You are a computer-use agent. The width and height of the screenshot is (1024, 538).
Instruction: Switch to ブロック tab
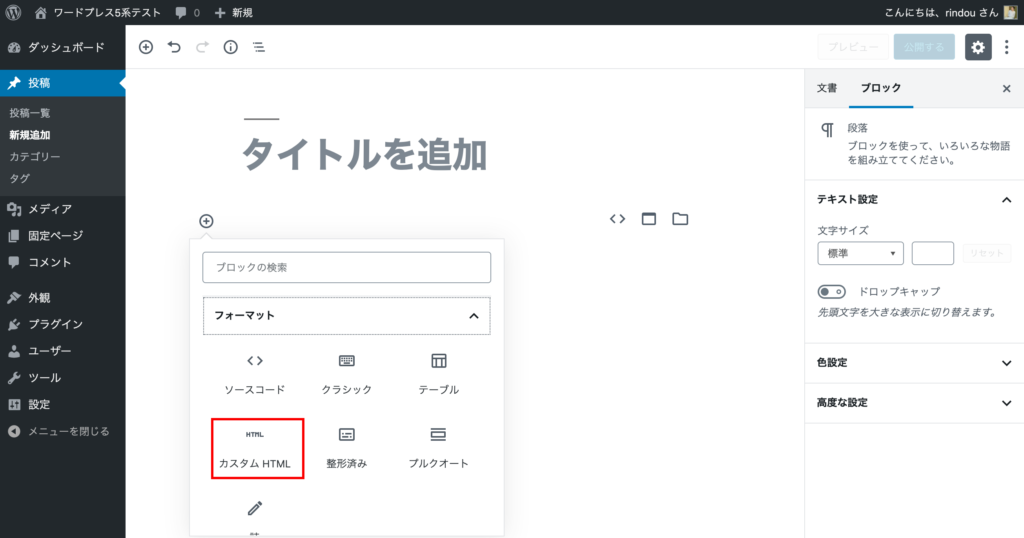tap(881, 88)
